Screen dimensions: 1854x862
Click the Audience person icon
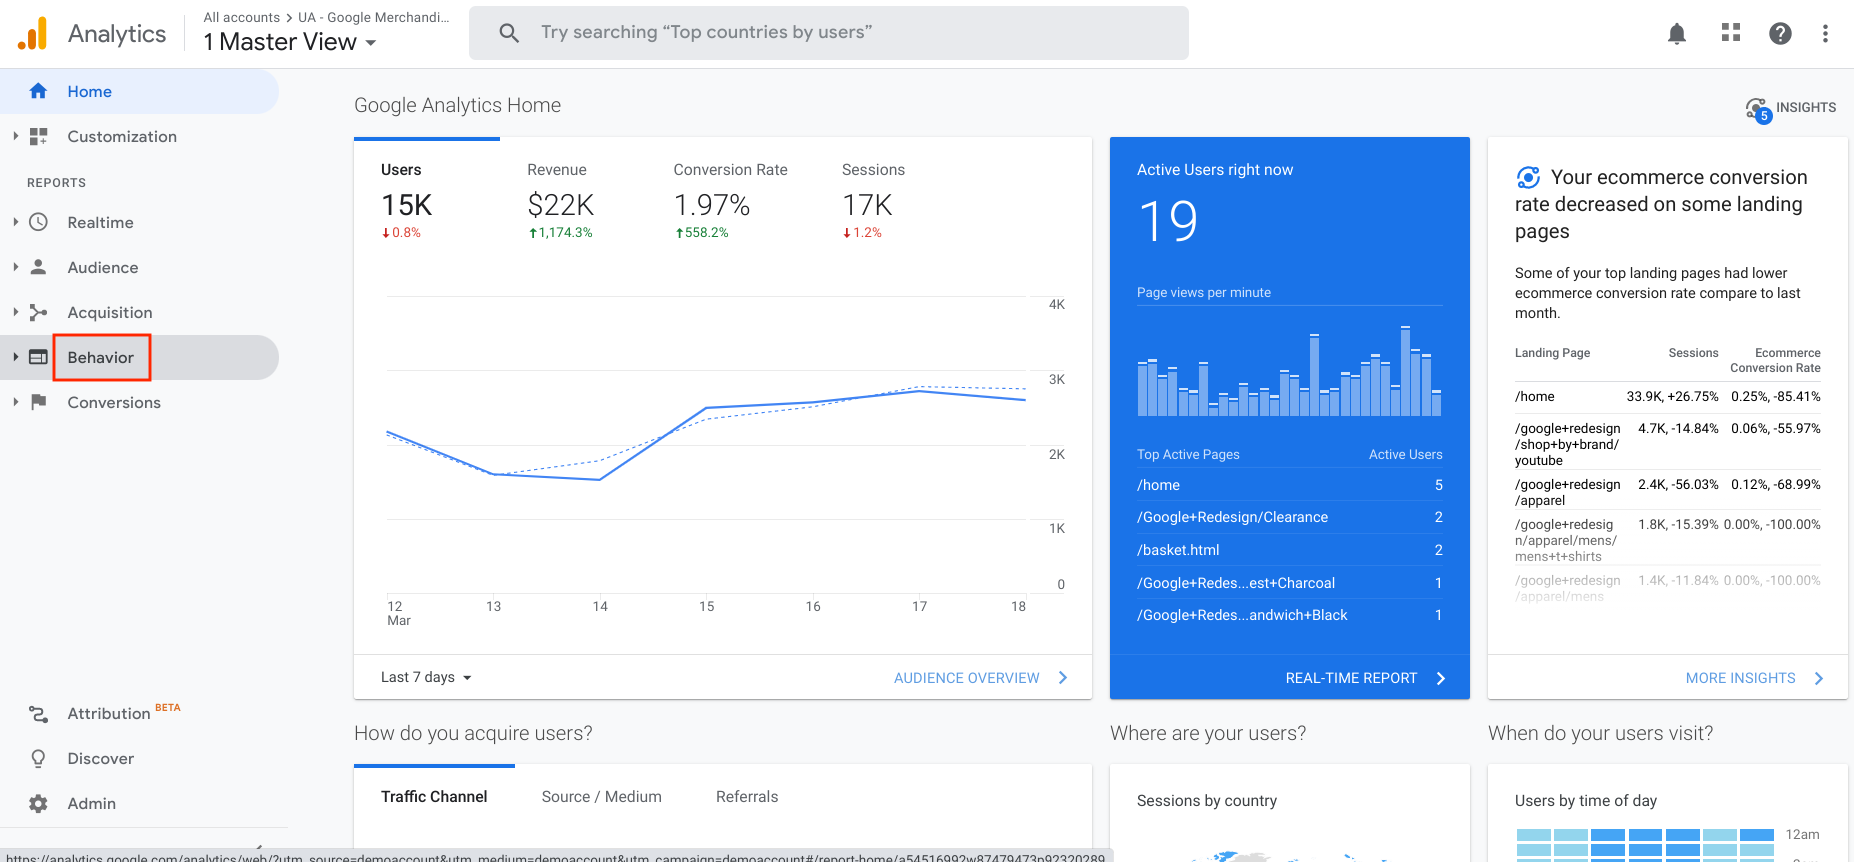click(x=38, y=267)
